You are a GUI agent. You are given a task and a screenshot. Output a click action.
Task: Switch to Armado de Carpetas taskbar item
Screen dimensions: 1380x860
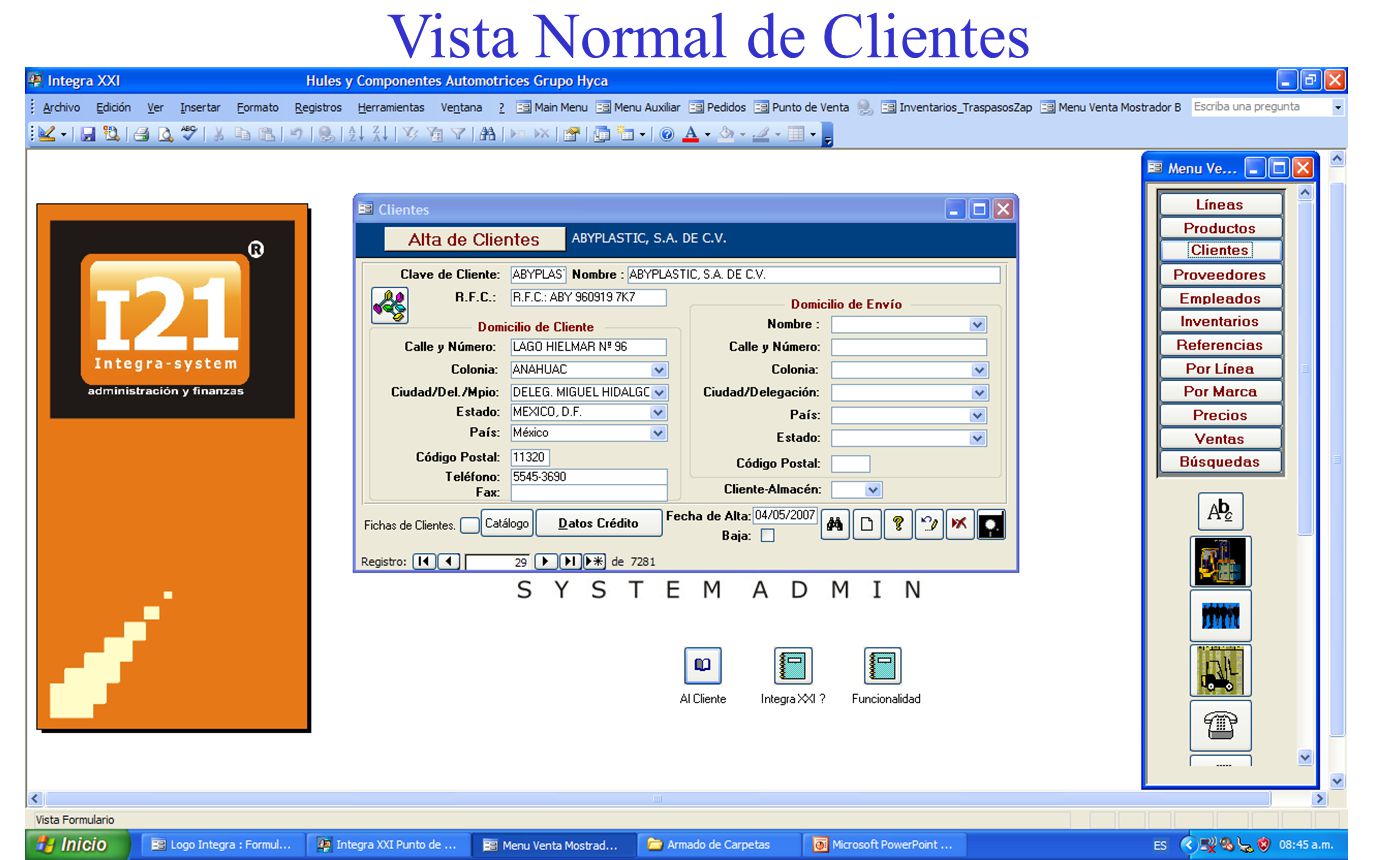pos(717,845)
